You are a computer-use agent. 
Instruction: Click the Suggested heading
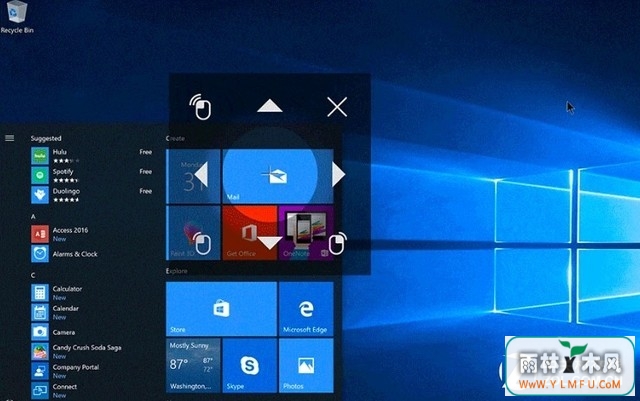coord(46,138)
